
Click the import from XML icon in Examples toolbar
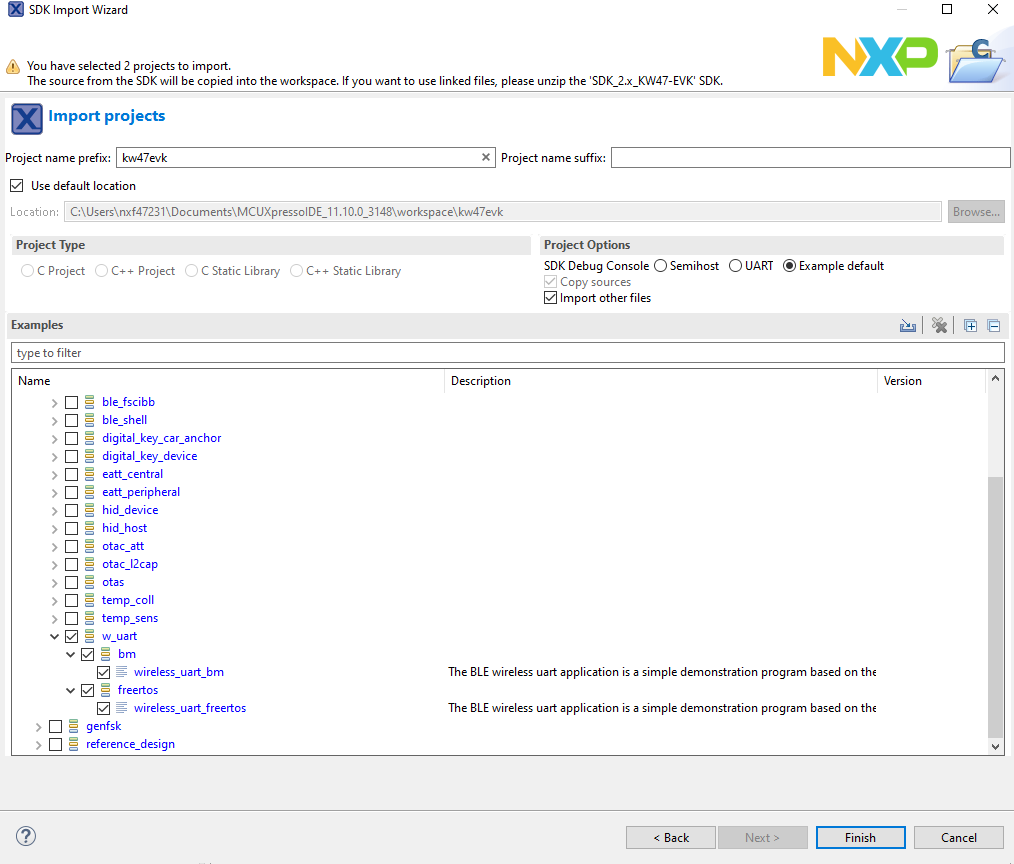coord(908,326)
